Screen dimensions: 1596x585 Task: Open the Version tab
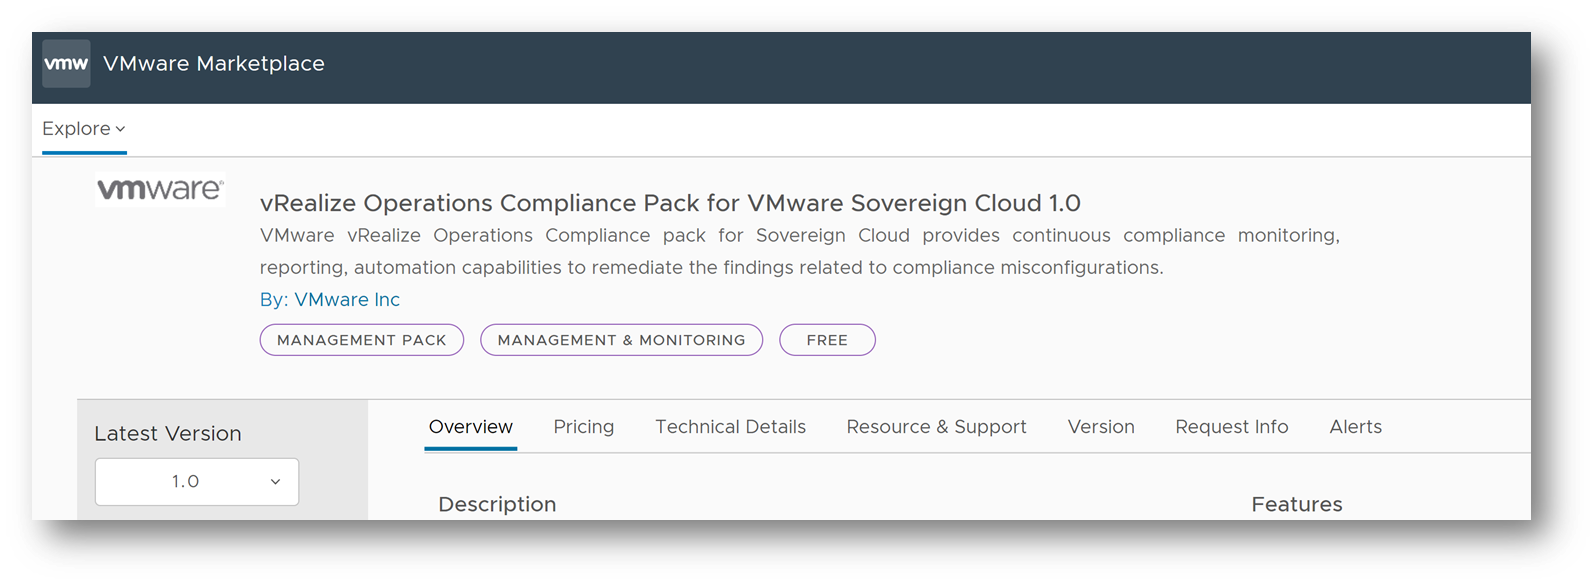point(1101,427)
